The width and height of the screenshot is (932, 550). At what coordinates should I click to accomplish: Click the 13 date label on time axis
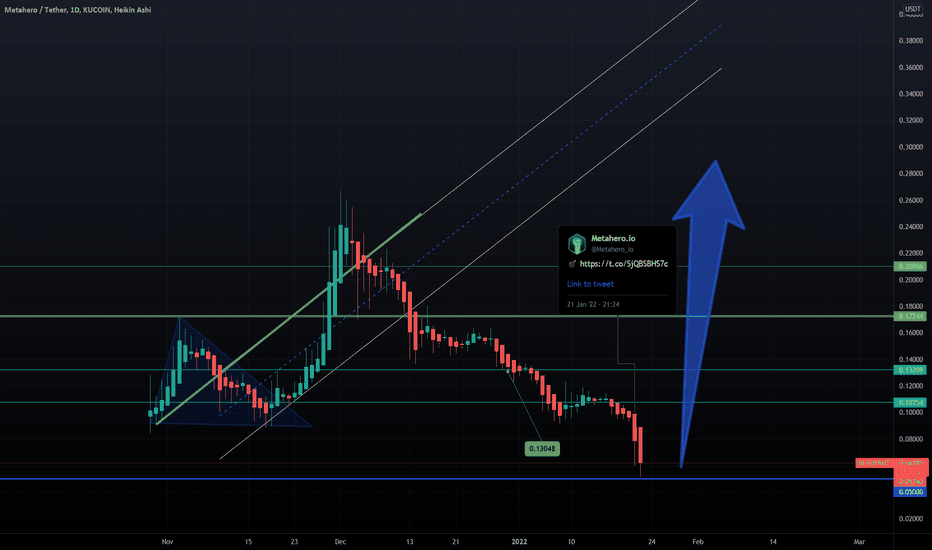coord(410,542)
